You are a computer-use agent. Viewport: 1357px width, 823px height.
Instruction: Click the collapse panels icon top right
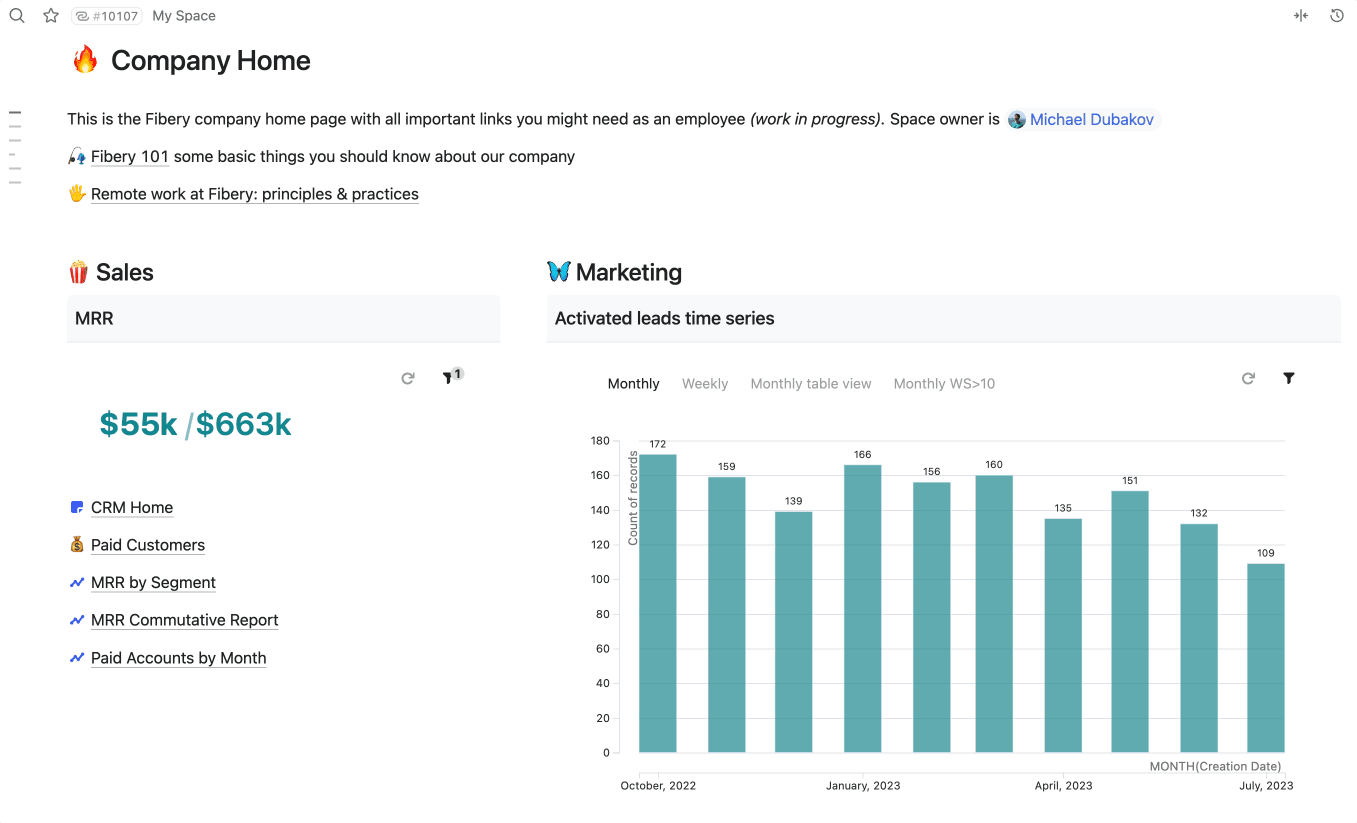(1301, 15)
